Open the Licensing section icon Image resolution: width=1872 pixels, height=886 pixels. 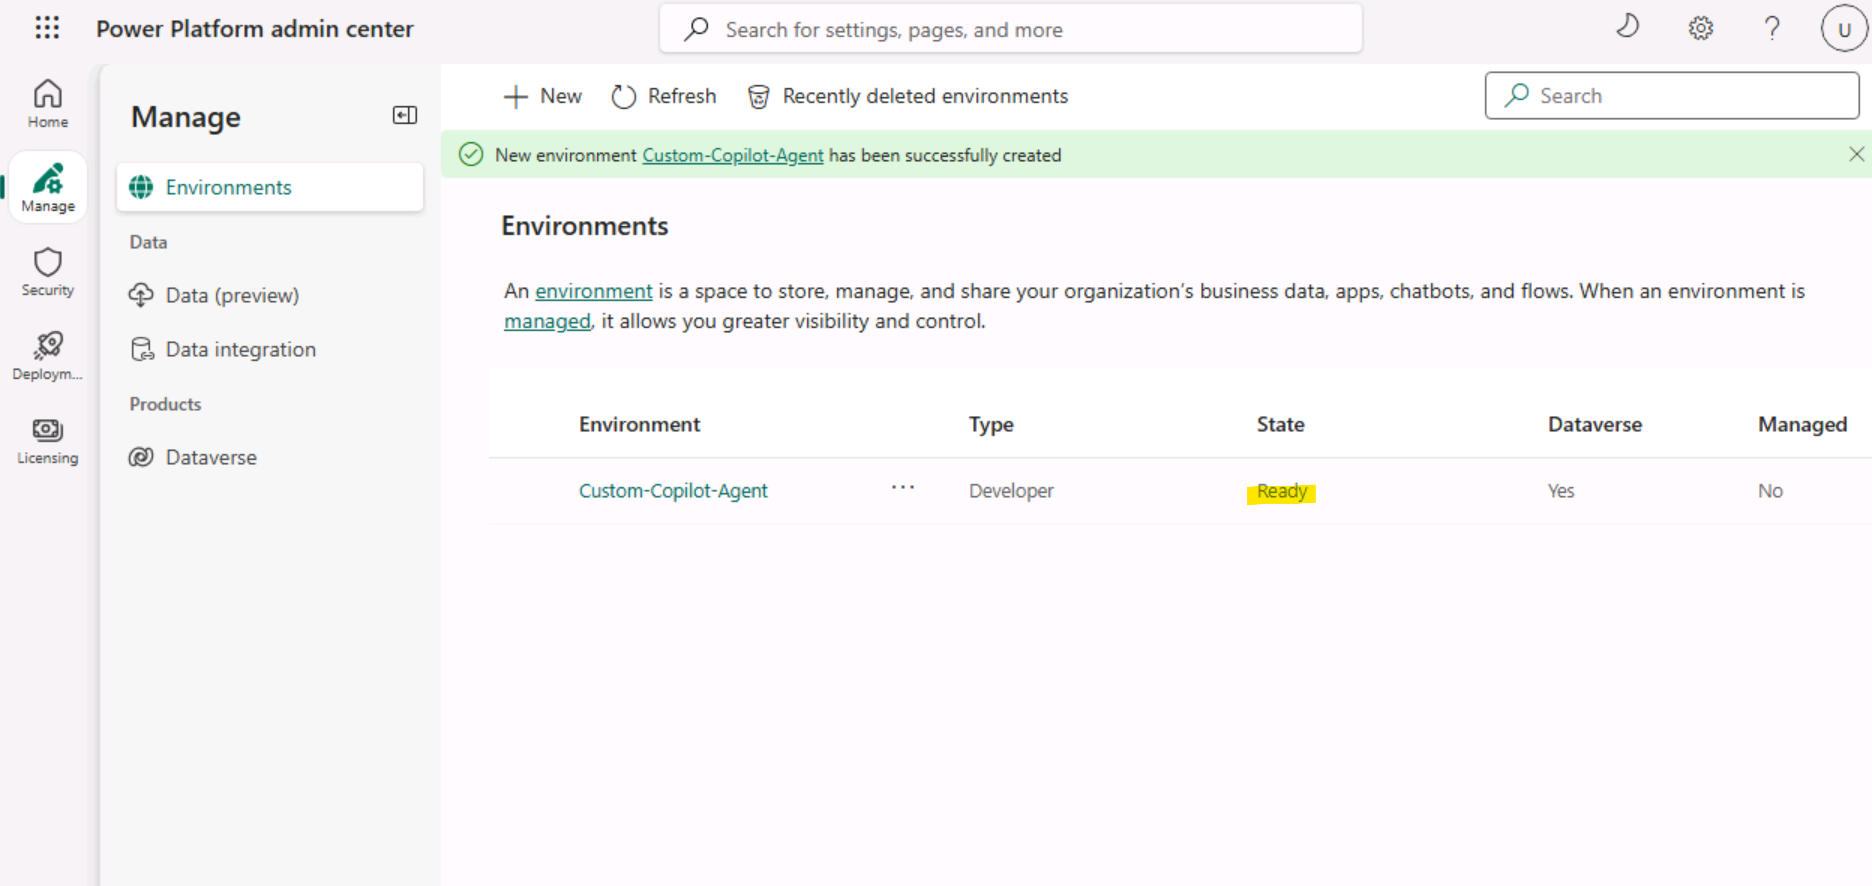[47, 440]
